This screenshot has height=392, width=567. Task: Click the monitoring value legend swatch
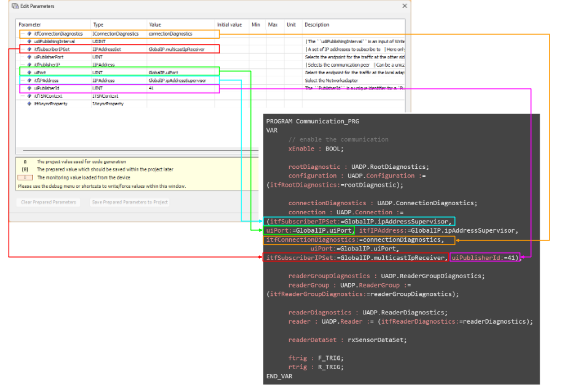[25, 178]
